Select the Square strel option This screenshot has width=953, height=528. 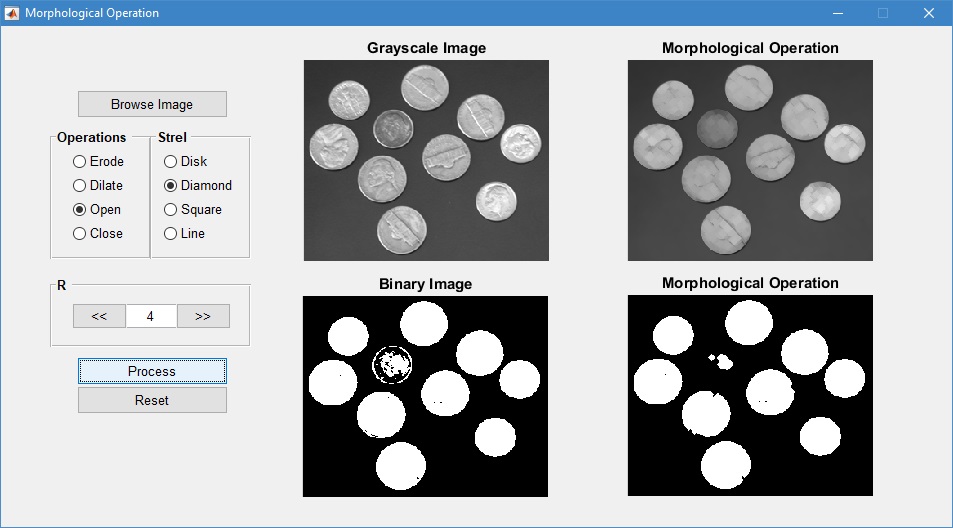tap(171, 209)
